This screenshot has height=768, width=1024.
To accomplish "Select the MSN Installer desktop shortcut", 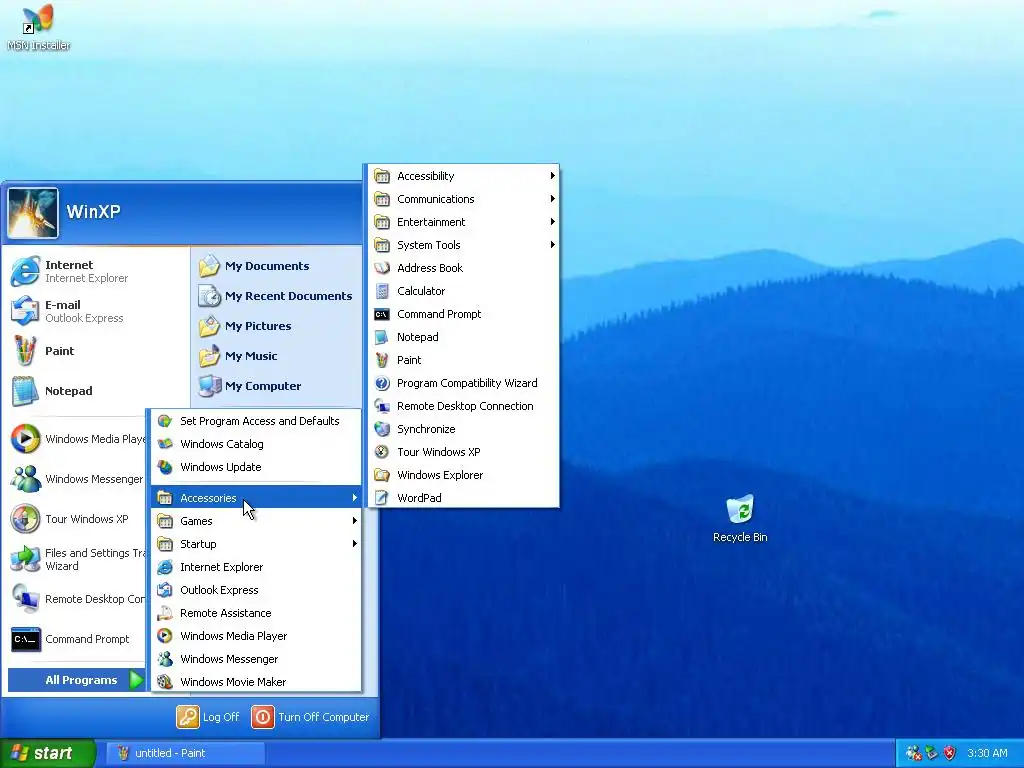I will pyautogui.click(x=39, y=27).
